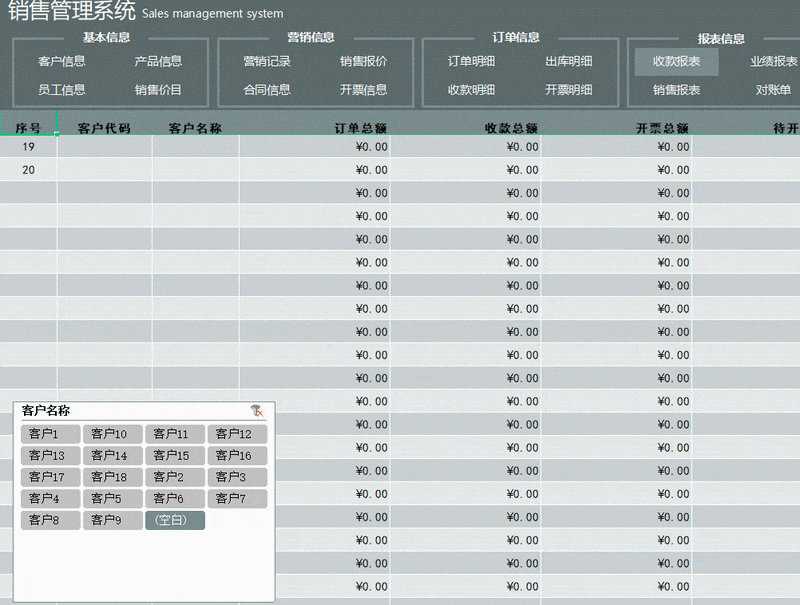Filter slicer by 客户1
Screen dimensions: 800x605
click(50, 434)
